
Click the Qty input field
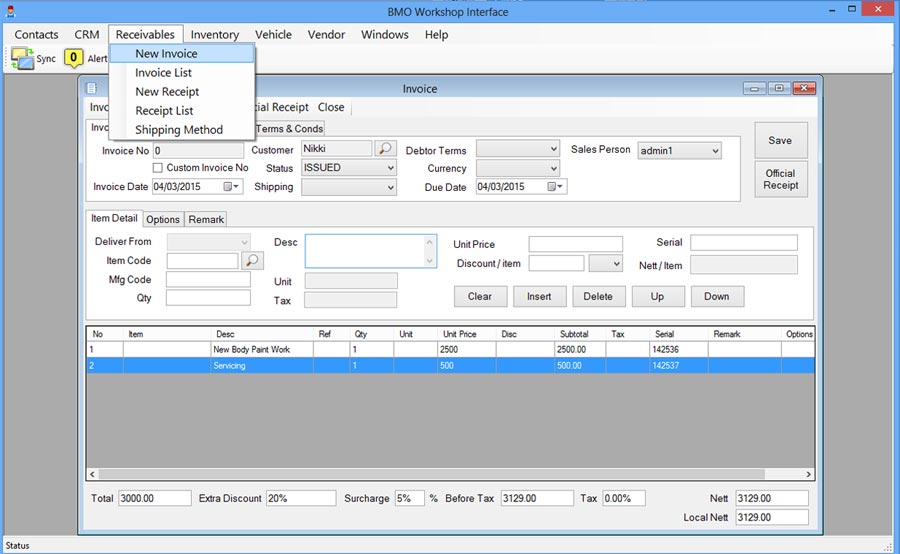tap(208, 298)
